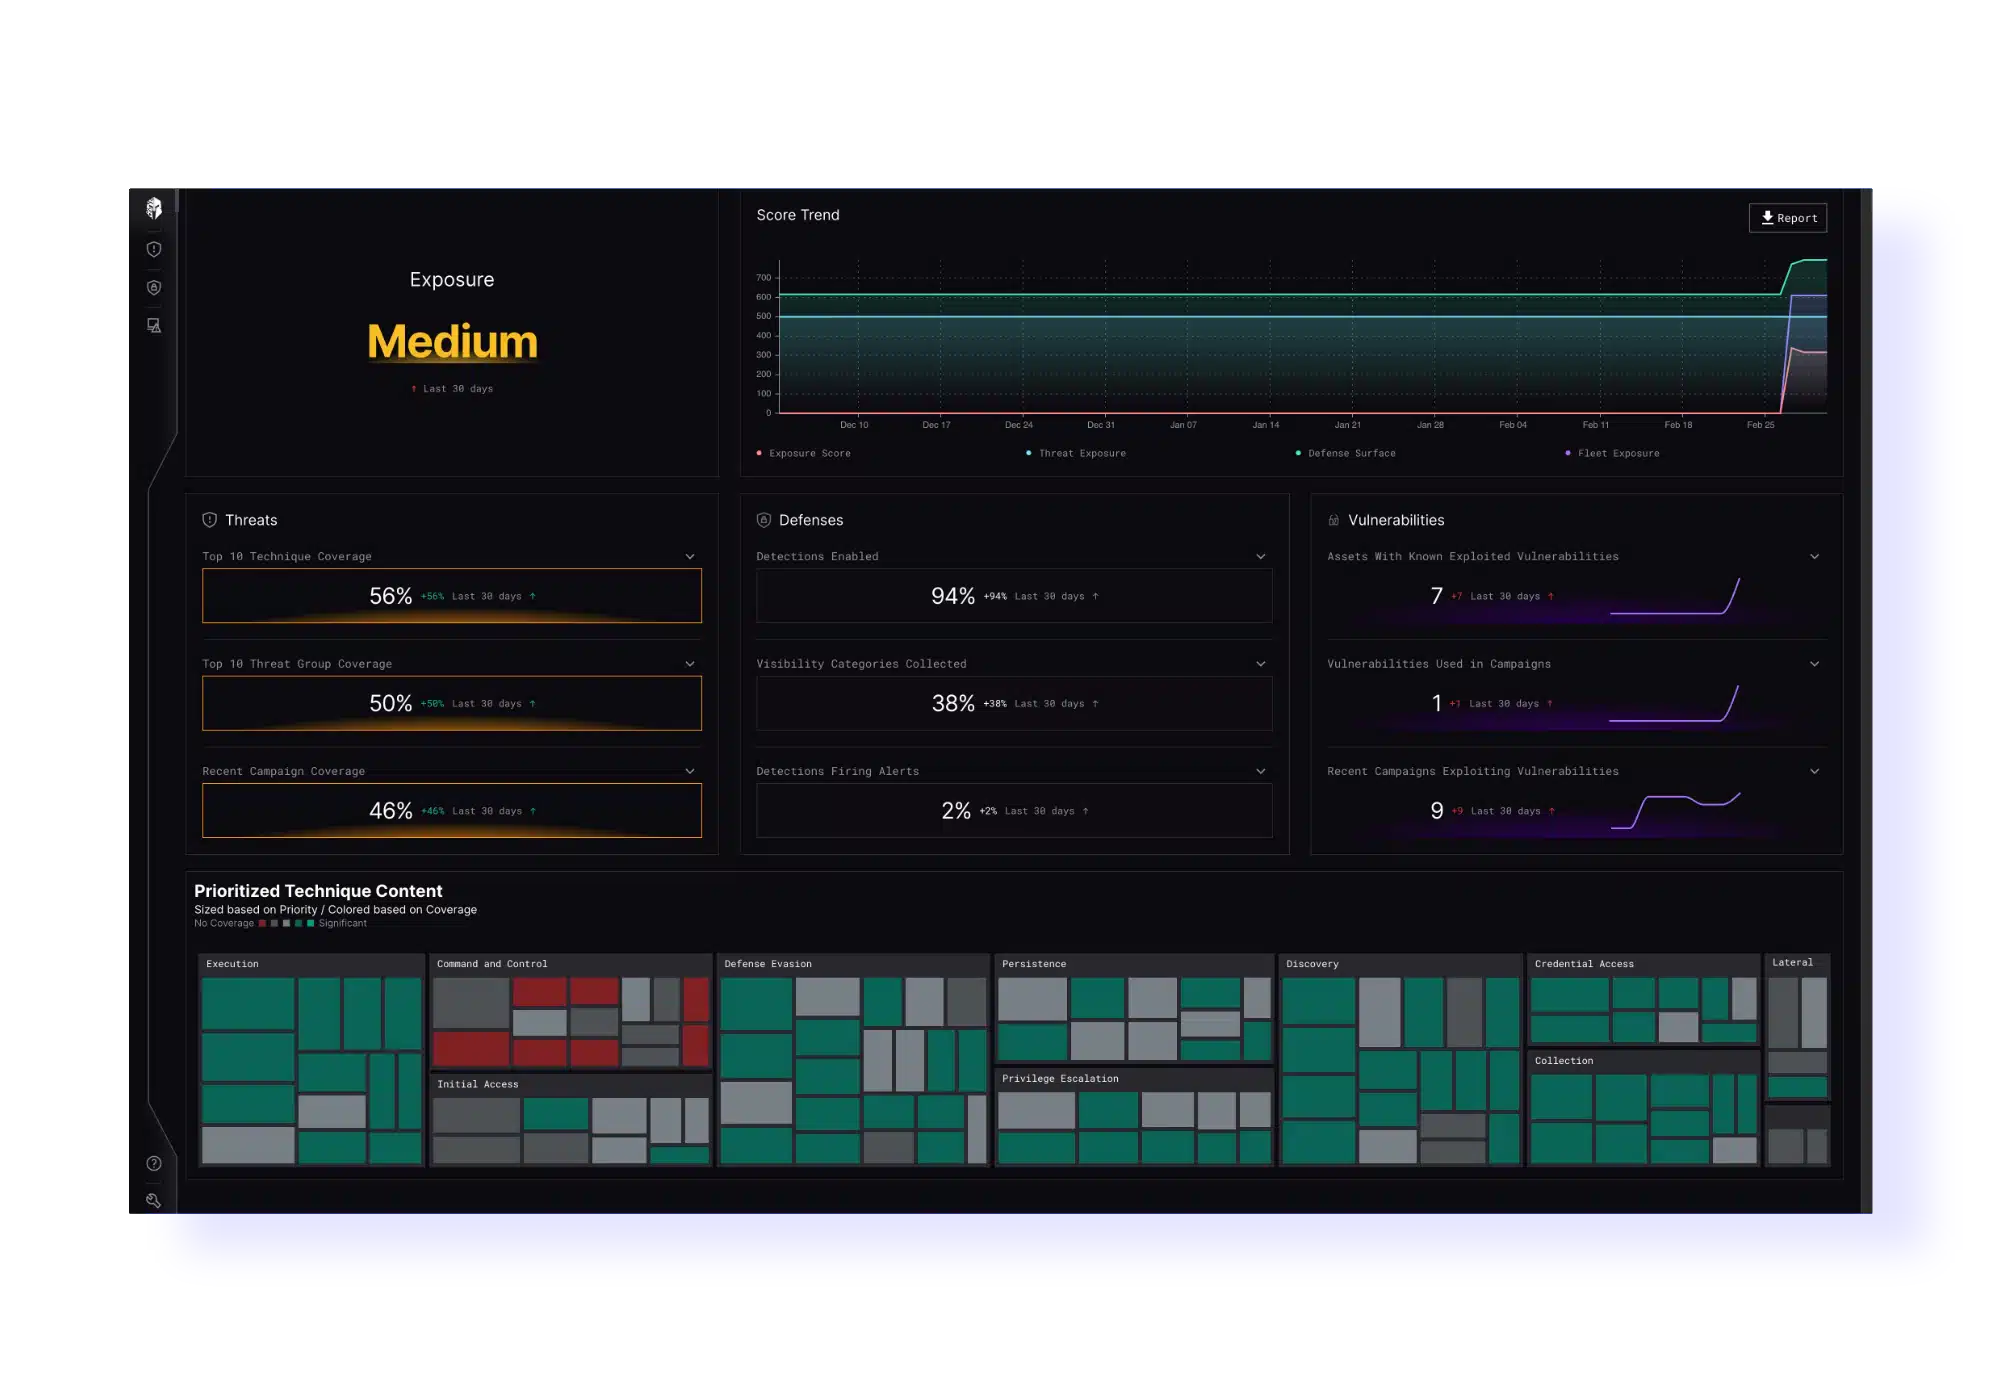Image resolution: width=2000 pixels, height=1400 pixels.
Task: Click 'Last 30 days' under Medium
Action: tap(458, 389)
